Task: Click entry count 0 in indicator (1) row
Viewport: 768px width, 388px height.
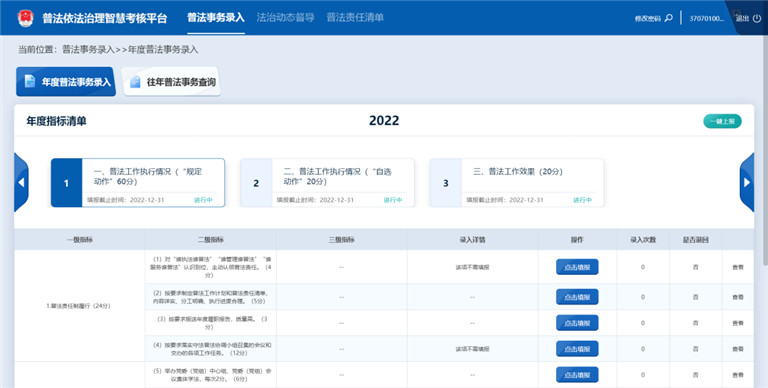Action: click(643, 267)
